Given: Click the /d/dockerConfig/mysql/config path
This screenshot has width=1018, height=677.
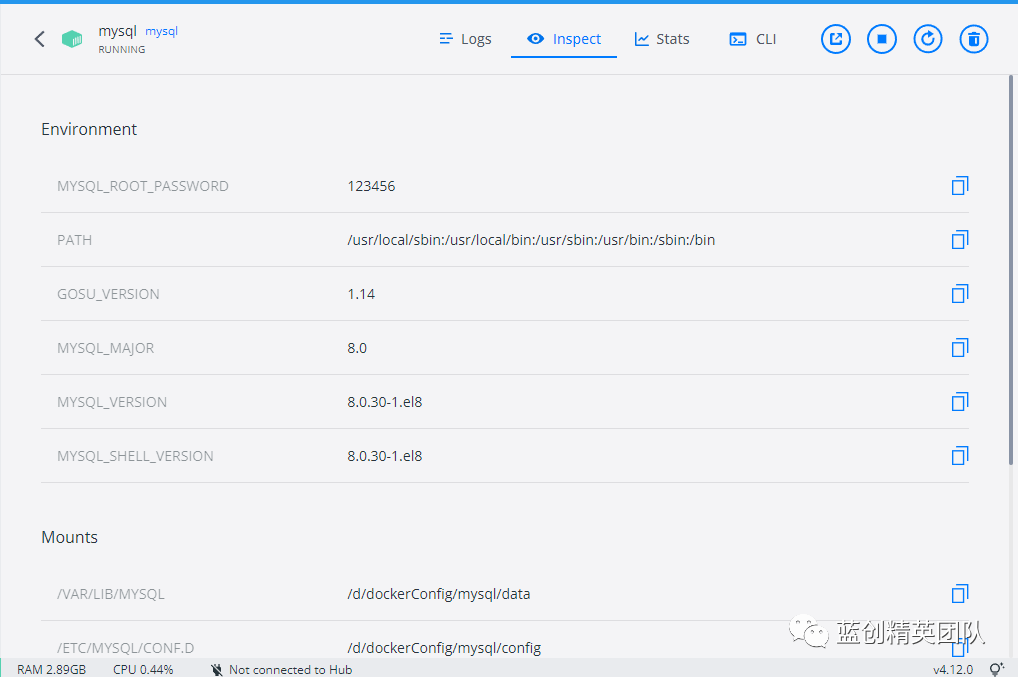Looking at the screenshot, I should click(444, 648).
